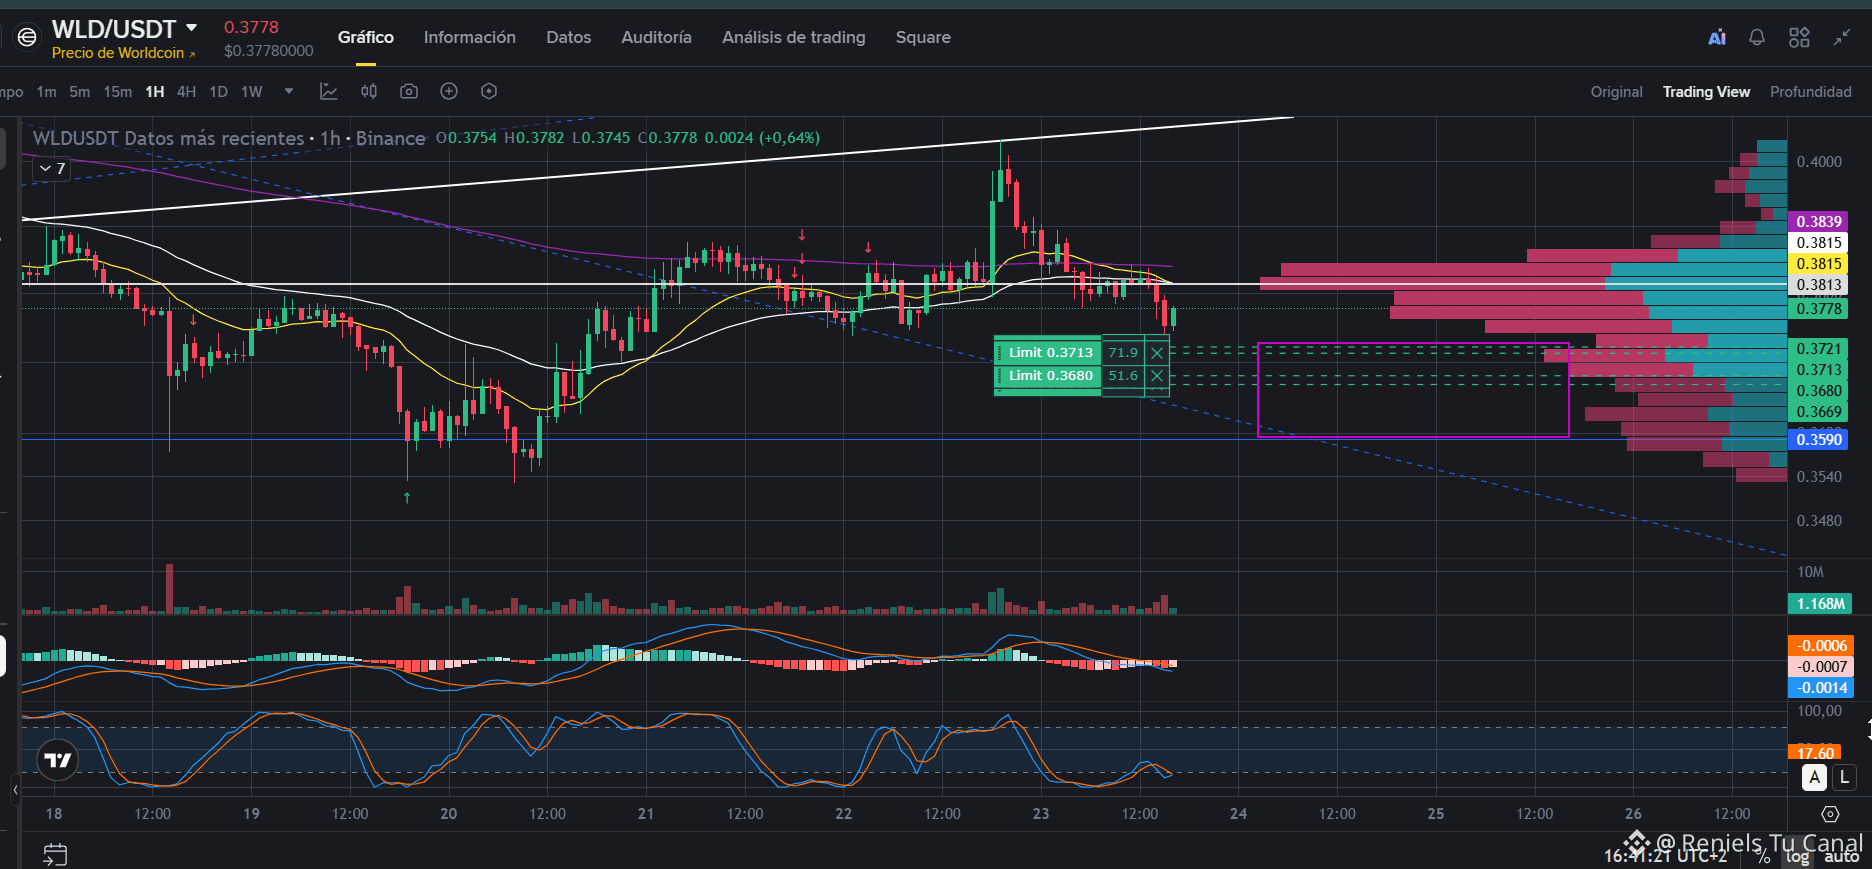The image size is (1872, 869).
Task: Open the indicators chart icon in toolbar
Action: (328, 91)
